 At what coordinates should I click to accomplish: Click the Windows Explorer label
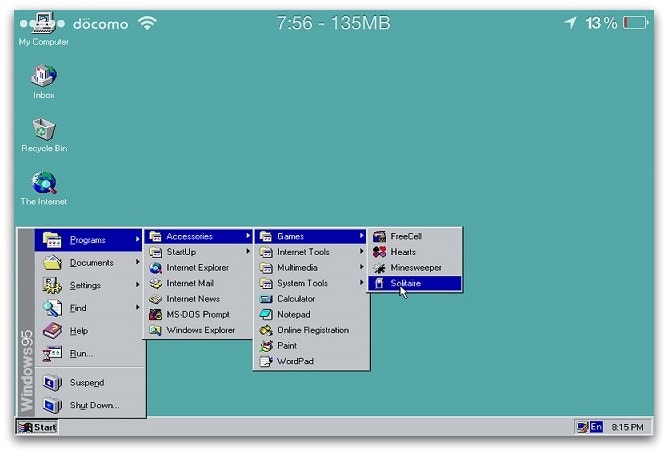[200, 330]
